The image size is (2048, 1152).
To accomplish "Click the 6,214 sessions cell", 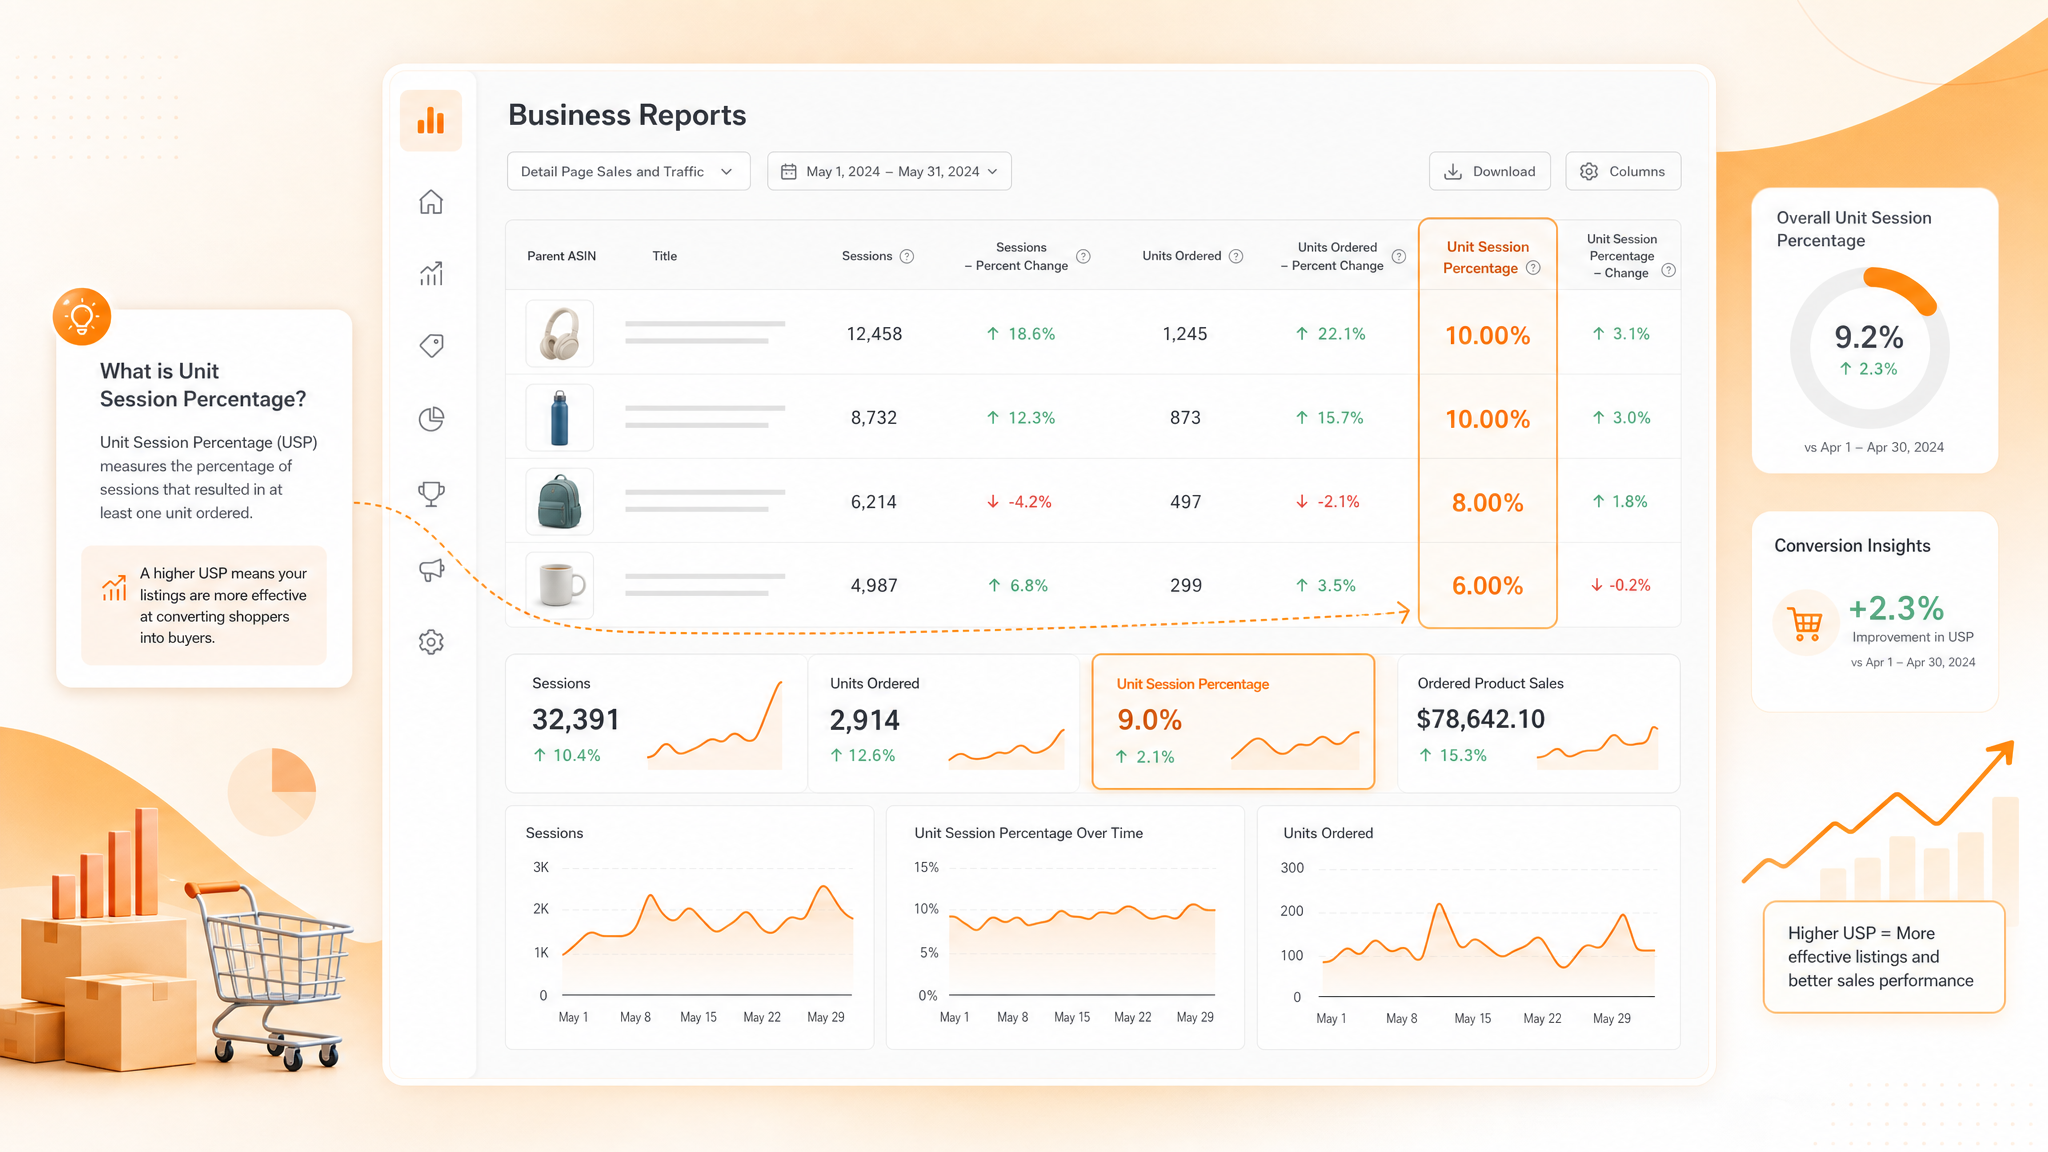I will coord(874,502).
